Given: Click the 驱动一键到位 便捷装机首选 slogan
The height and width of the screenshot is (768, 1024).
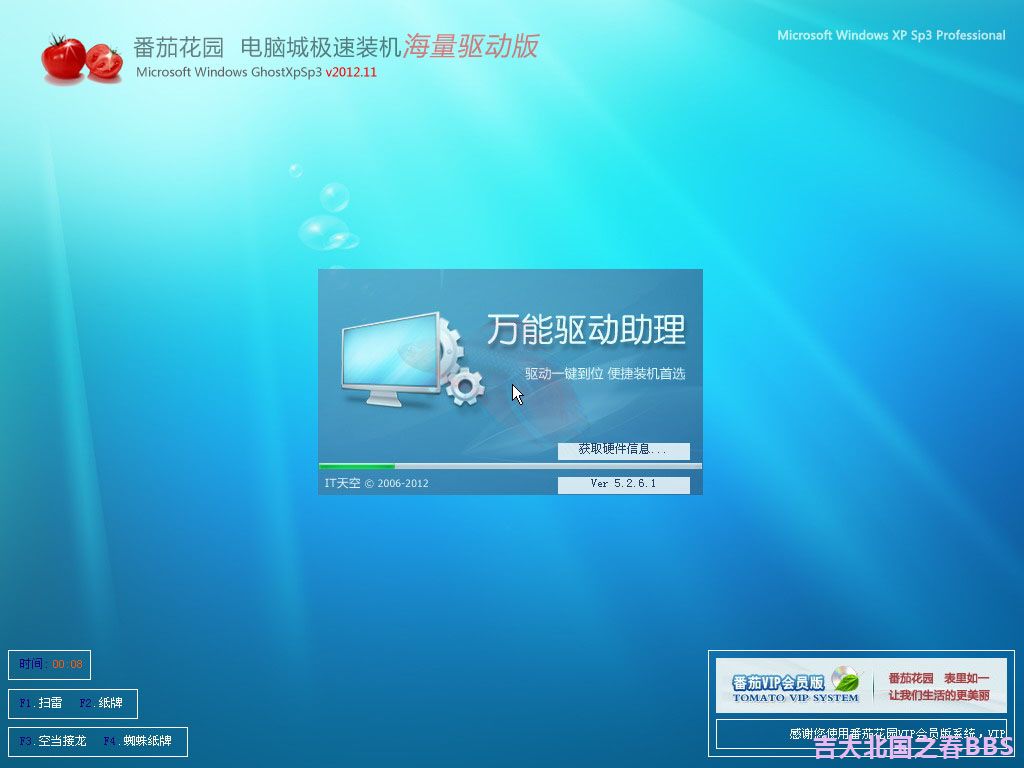Looking at the screenshot, I should pos(605,374).
